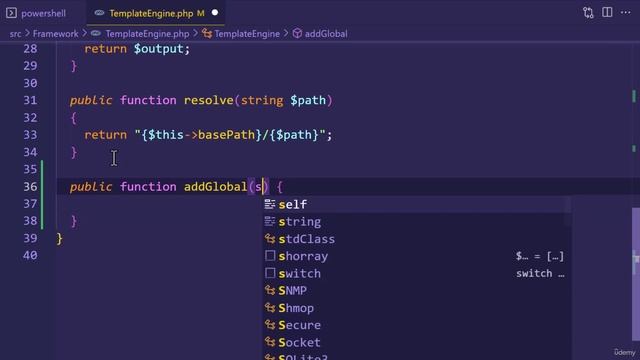
Task: Click the Framework breadcrumb
Action: pos(56,34)
